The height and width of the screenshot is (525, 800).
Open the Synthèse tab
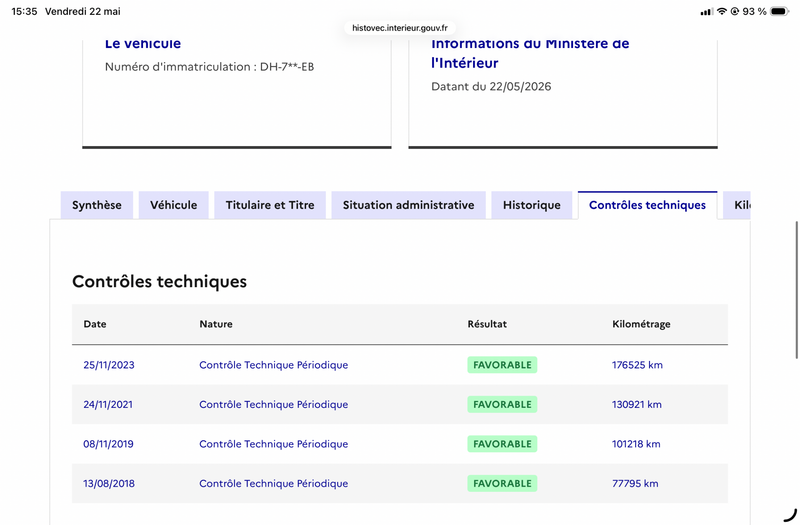tap(97, 205)
